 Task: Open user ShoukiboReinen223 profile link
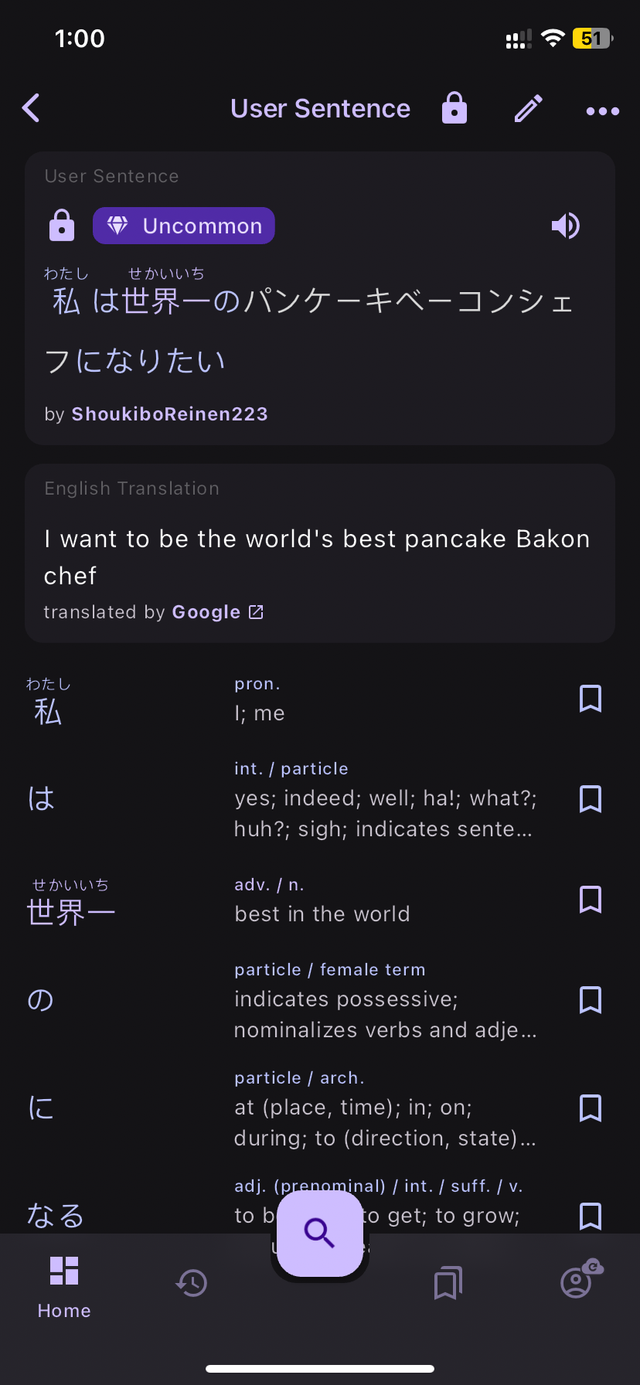(x=169, y=414)
